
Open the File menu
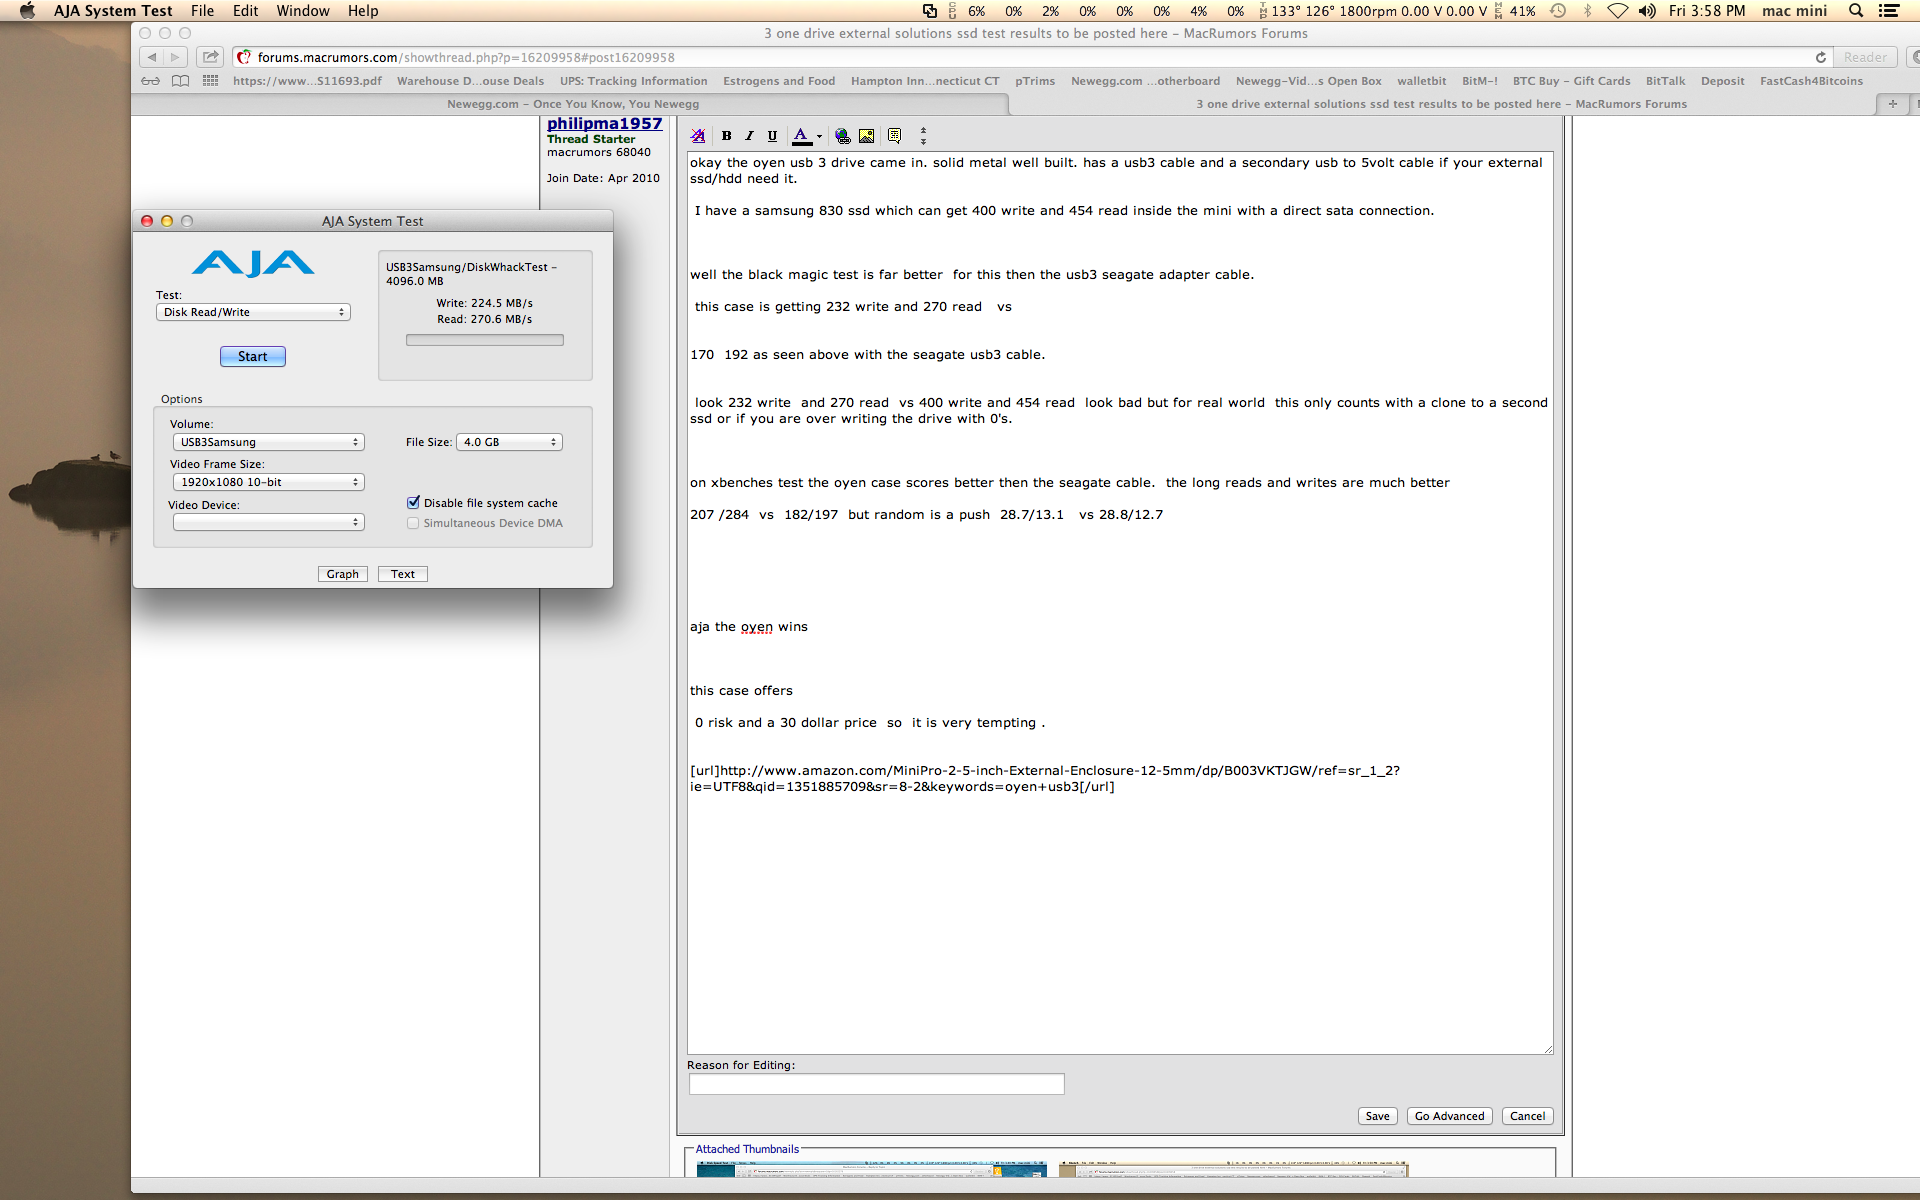pyautogui.click(x=202, y=11)
